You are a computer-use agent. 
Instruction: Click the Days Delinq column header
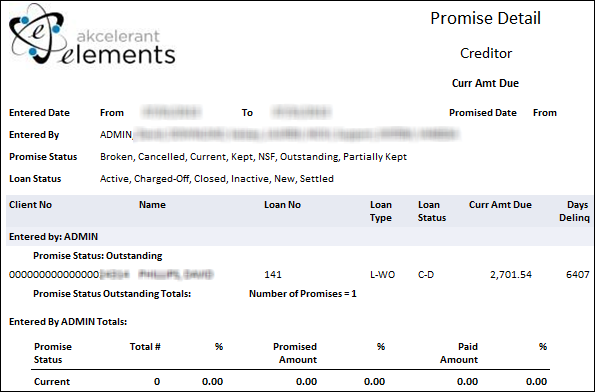coord(574,211)
